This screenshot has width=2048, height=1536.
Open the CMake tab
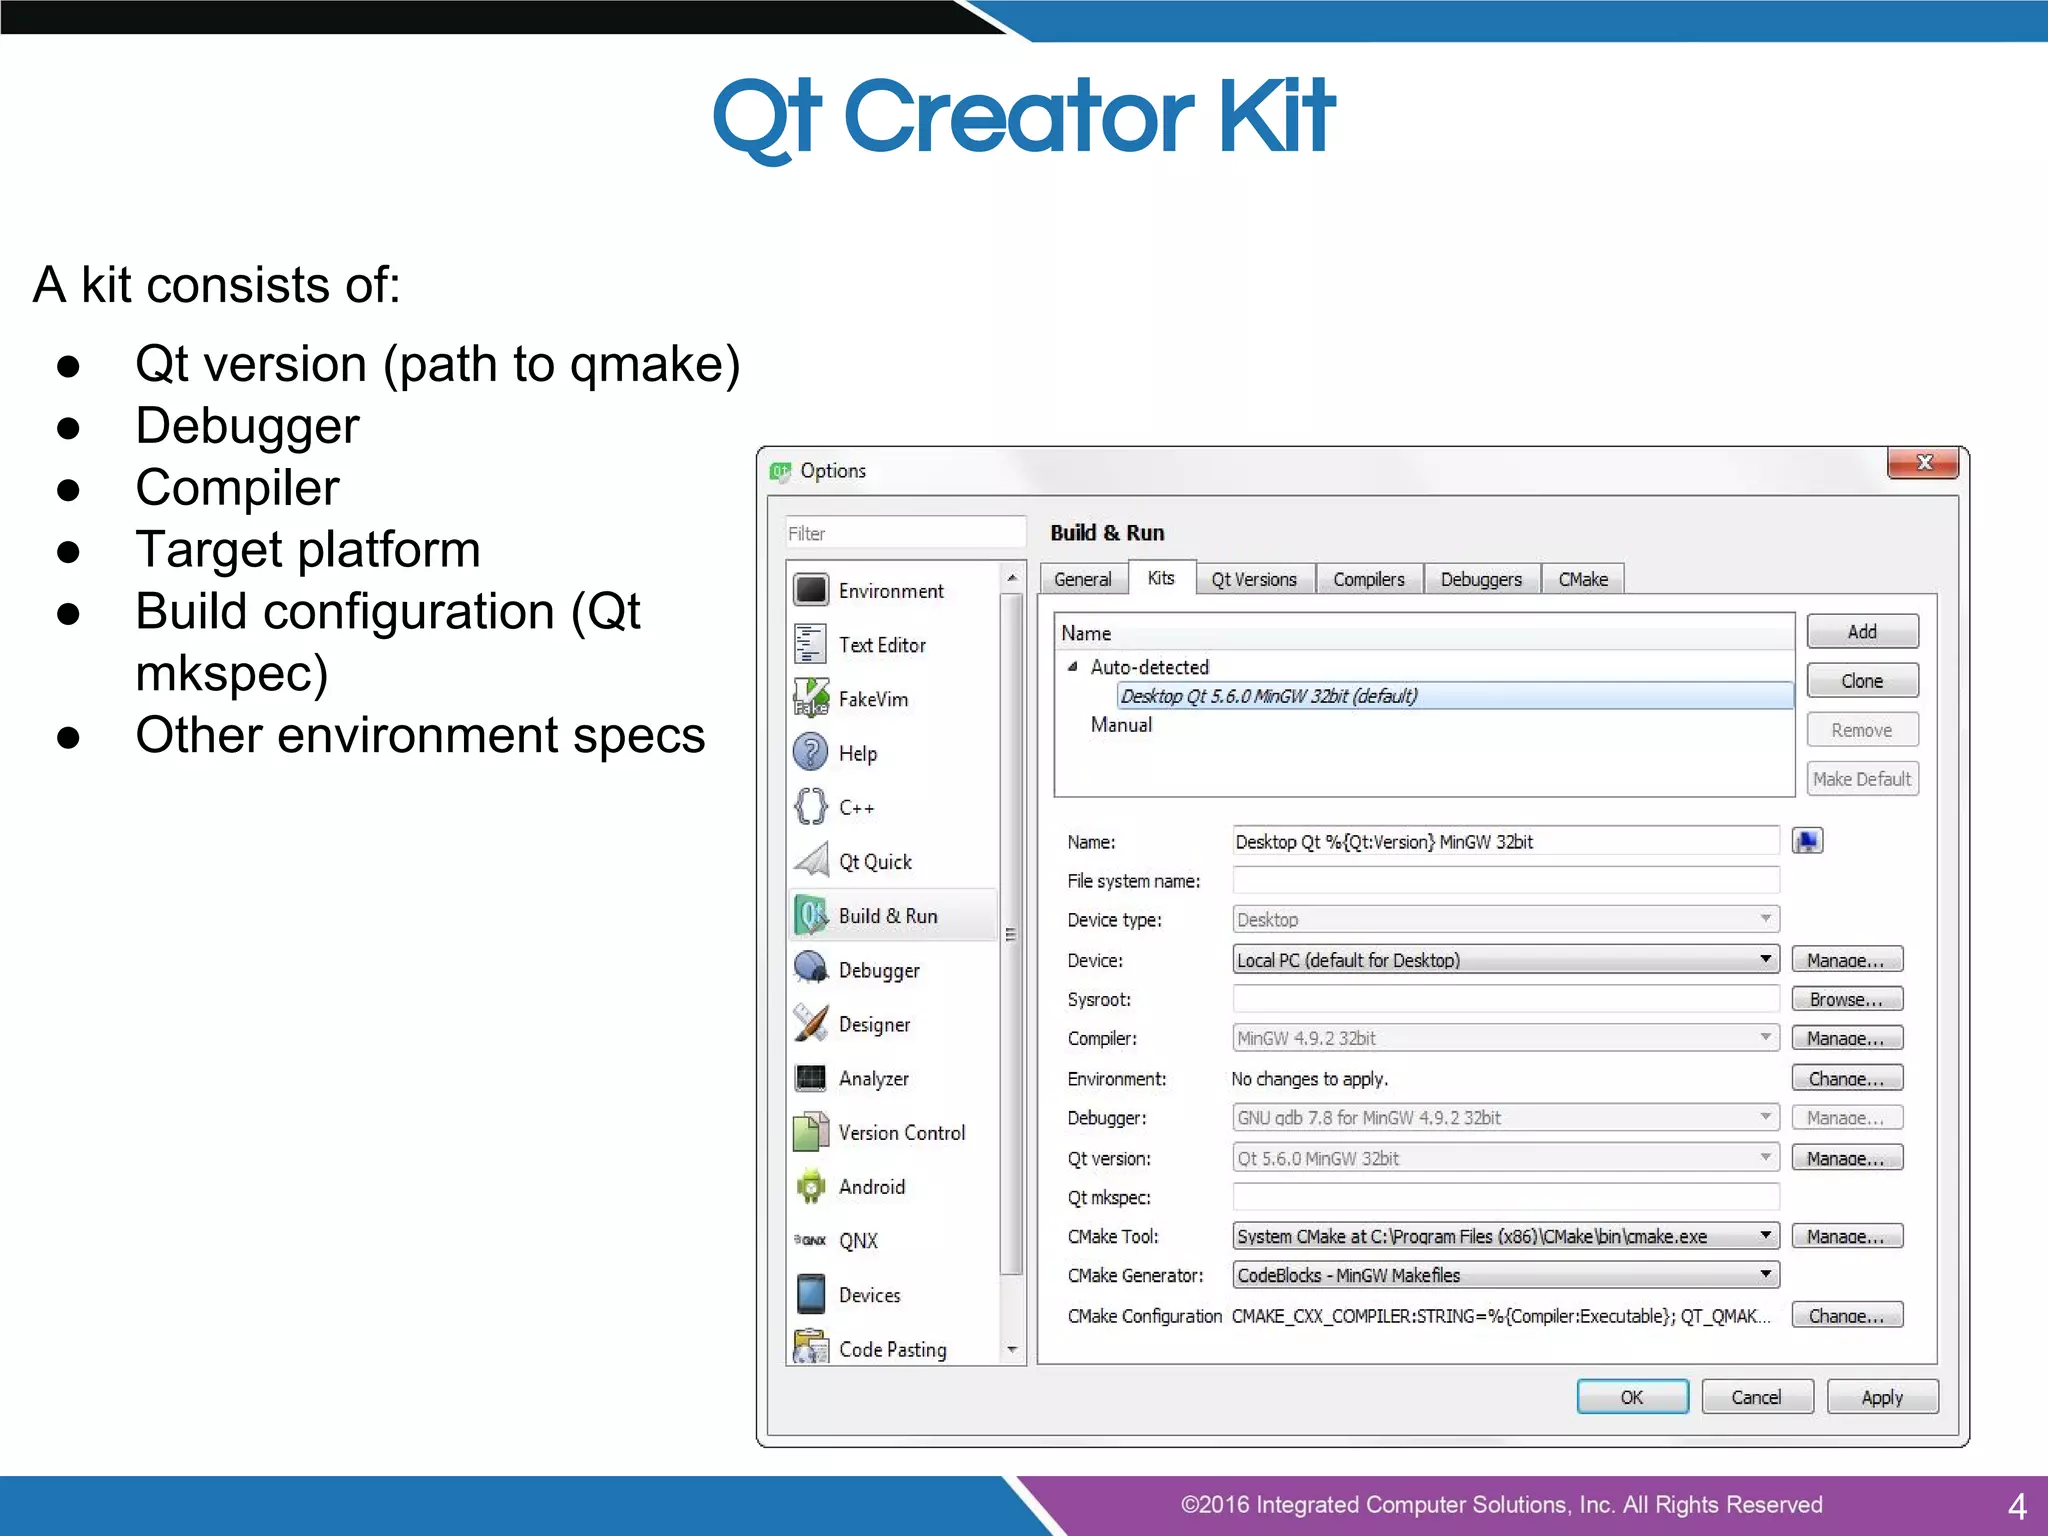pyautogui.click(x=1583, y=579)
